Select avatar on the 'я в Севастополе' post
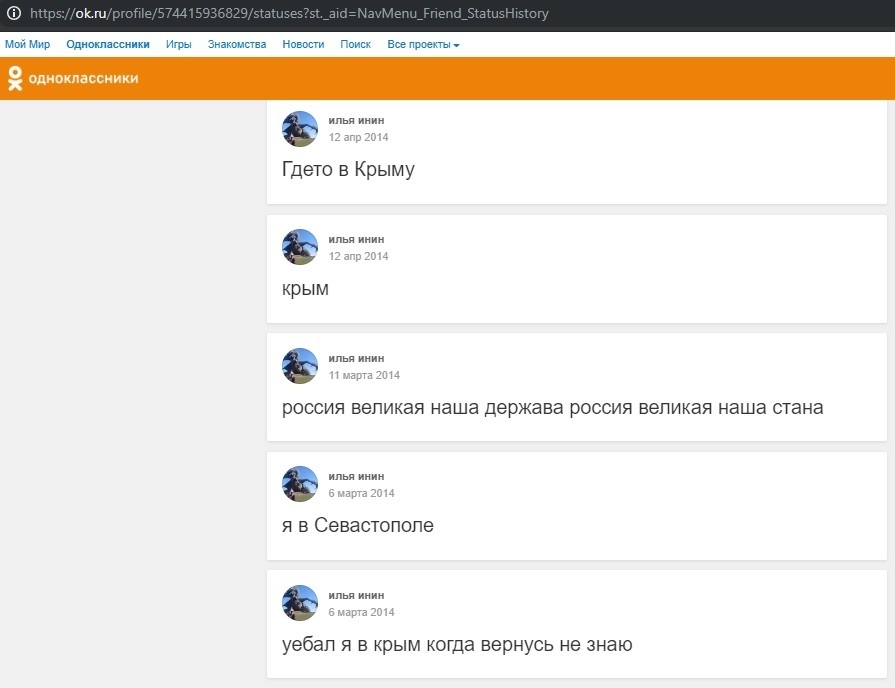This screenshot has height=688, width=895. coord(300,484)
